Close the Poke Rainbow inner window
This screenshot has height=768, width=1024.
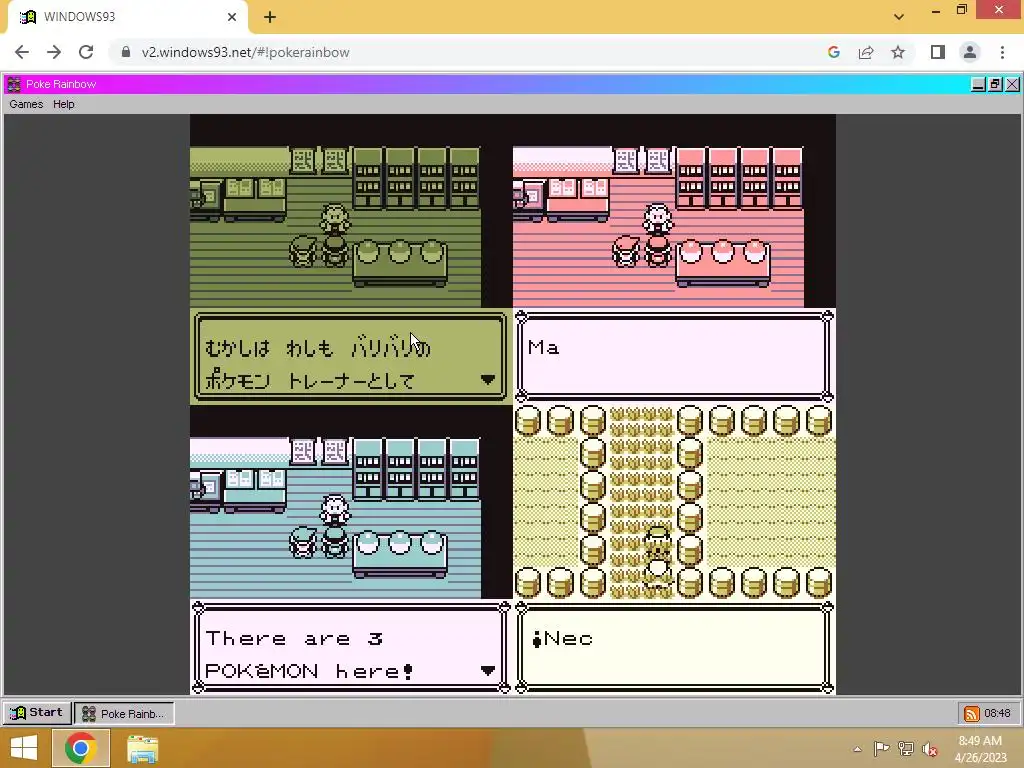pos(1012,84)
